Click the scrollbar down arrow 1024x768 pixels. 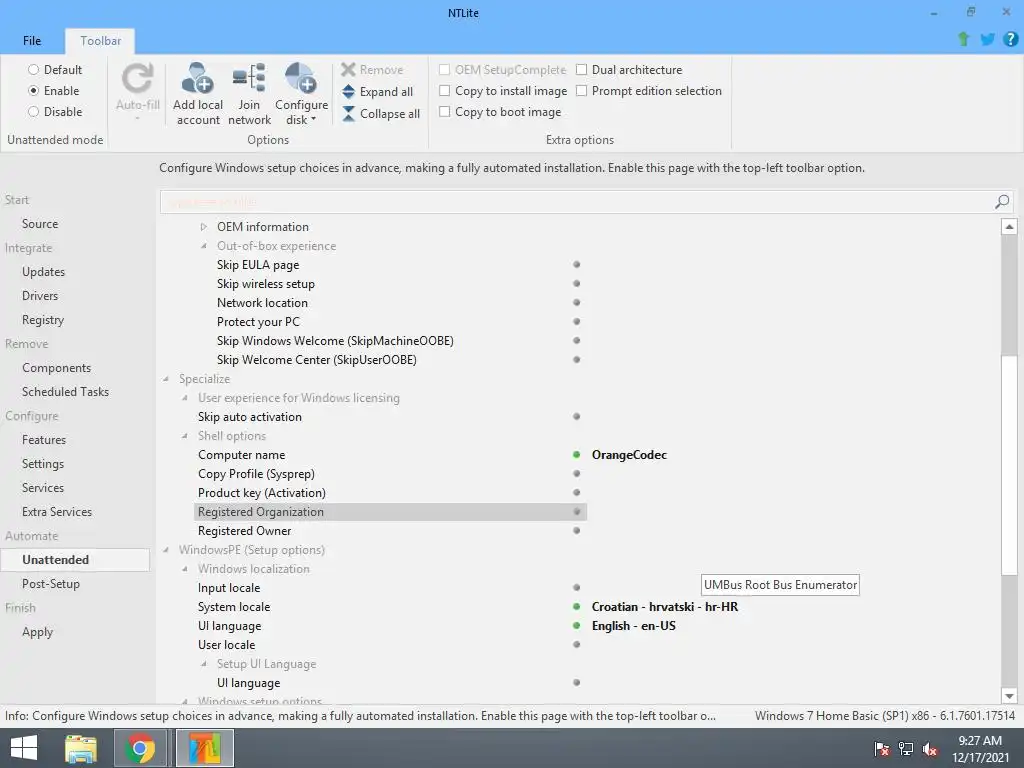(1009, 696)
